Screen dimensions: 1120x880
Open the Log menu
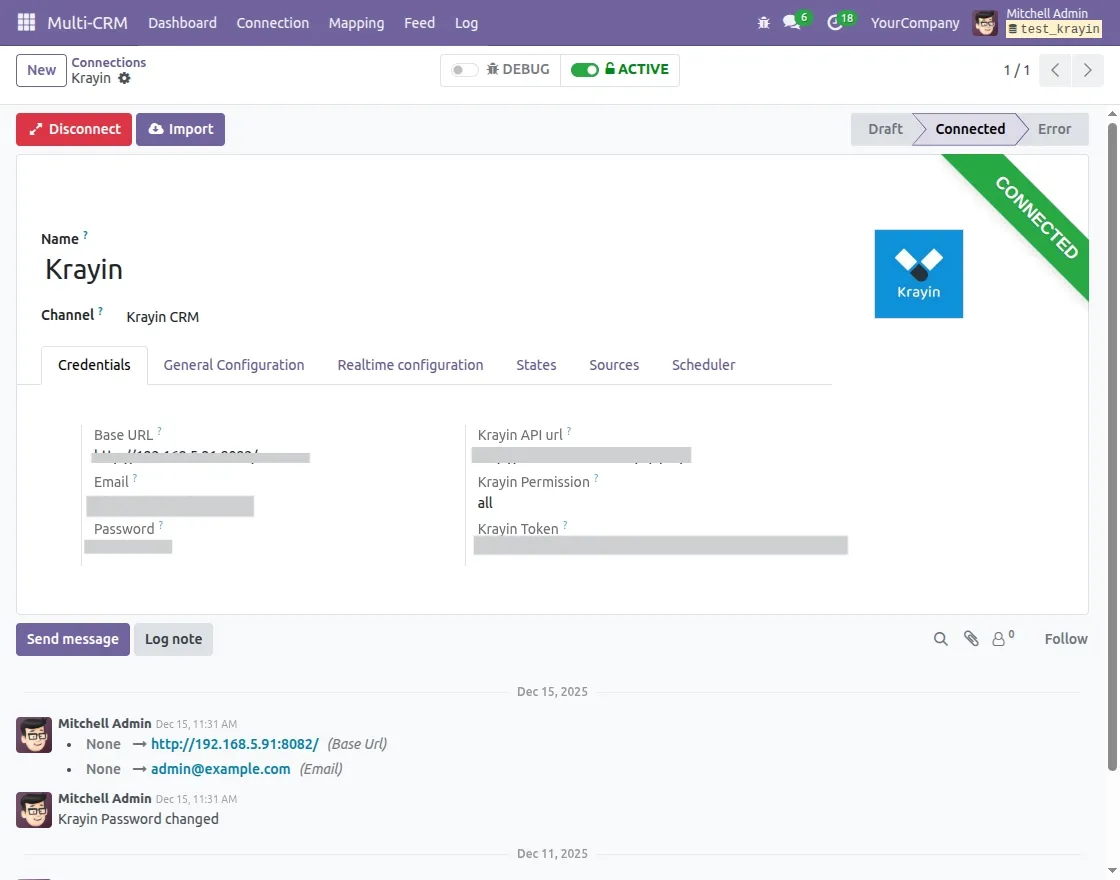466,23
